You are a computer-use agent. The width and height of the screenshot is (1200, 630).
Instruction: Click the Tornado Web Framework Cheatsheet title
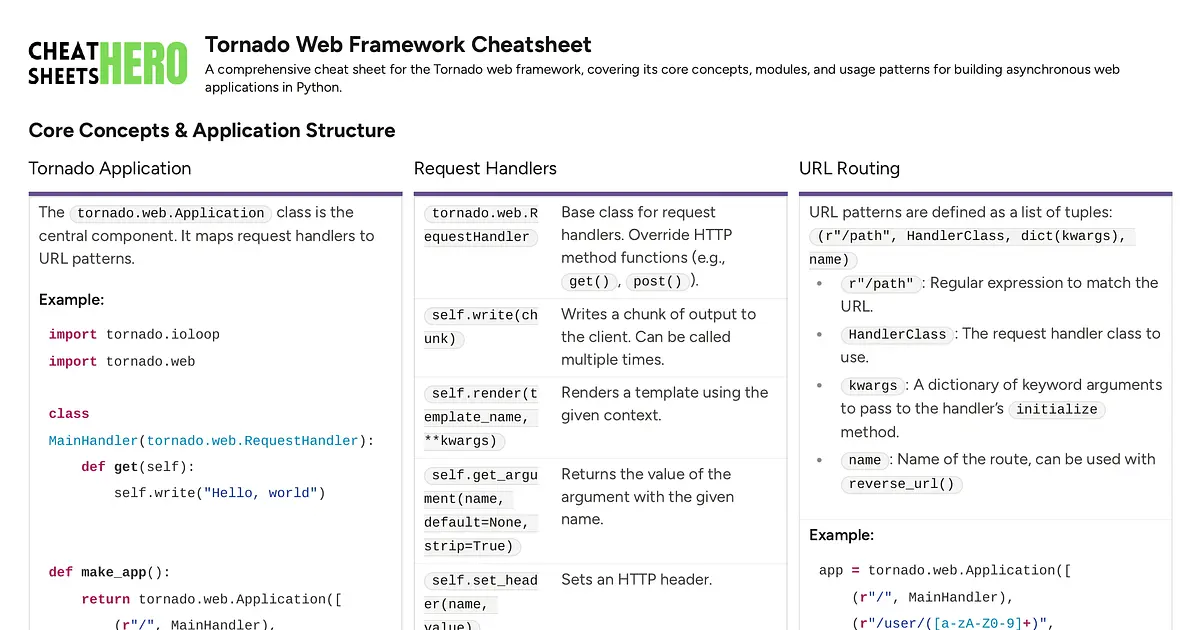[398, 45]
